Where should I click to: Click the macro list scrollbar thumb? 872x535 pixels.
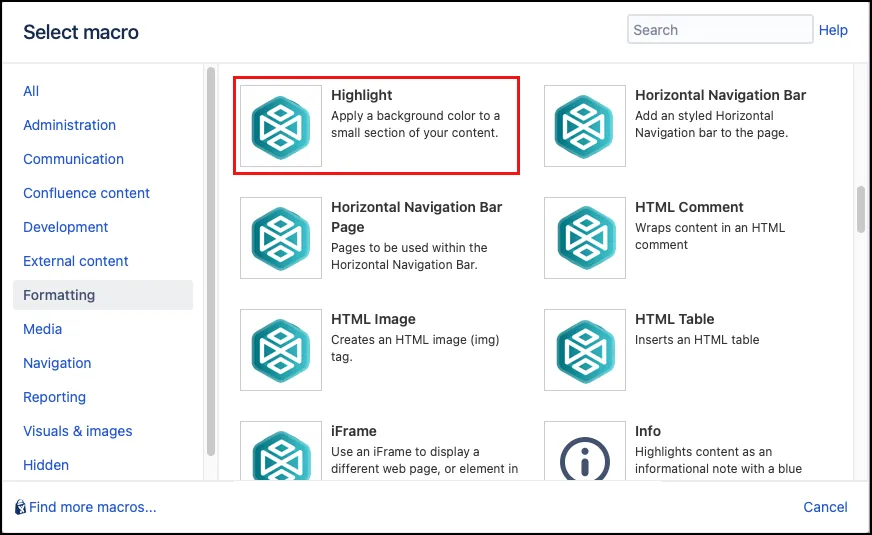pyautogui.click(x=861, y=209)
